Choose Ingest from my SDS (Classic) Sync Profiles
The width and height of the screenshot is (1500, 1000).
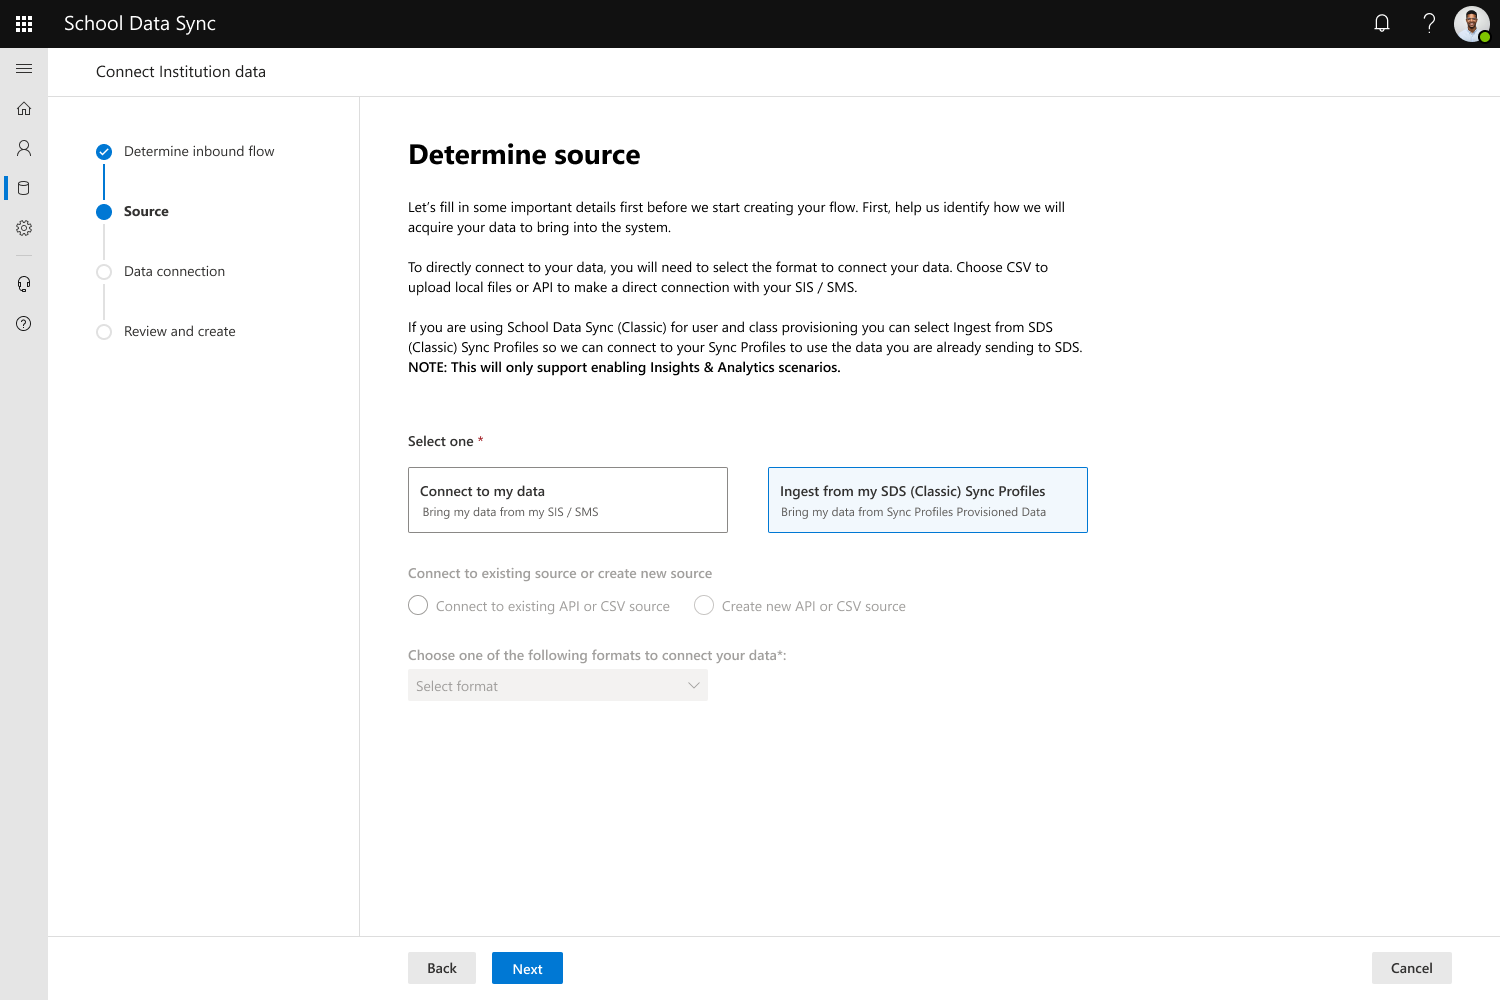tap(928, 500)
